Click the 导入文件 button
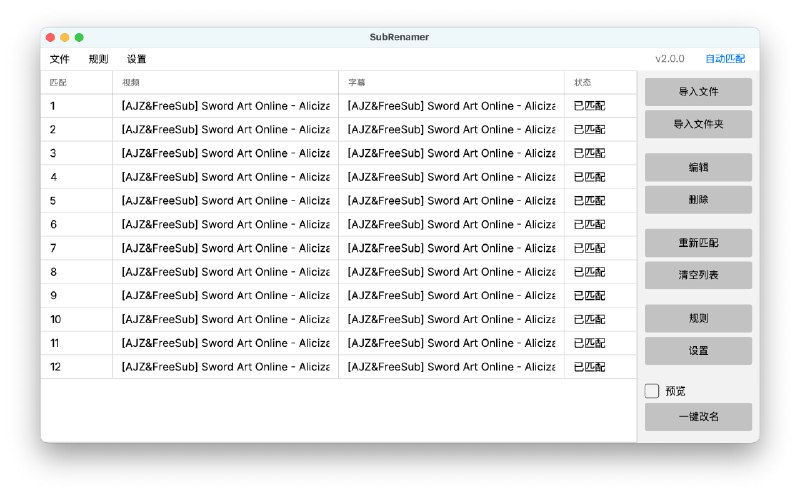The width and height of the screenshot is (800, 496). tap(698, 92)
